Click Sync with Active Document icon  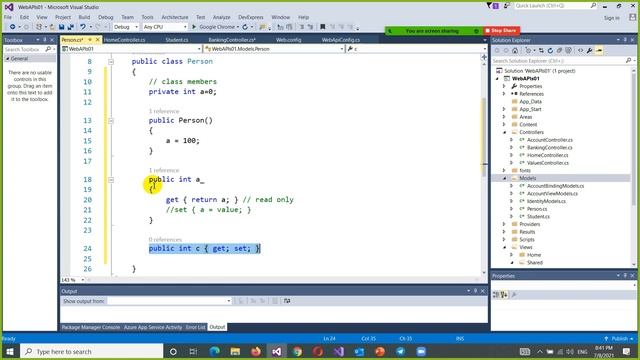(541, 51)
